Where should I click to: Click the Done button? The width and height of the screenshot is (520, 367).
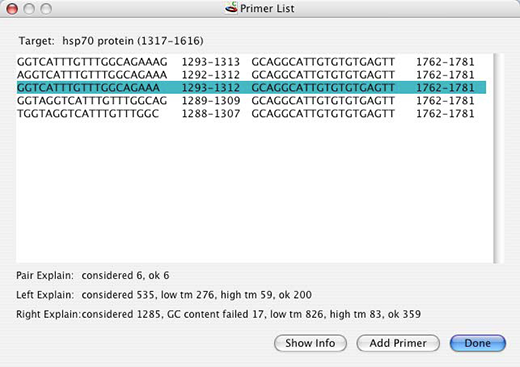click(x=477, y=343)
